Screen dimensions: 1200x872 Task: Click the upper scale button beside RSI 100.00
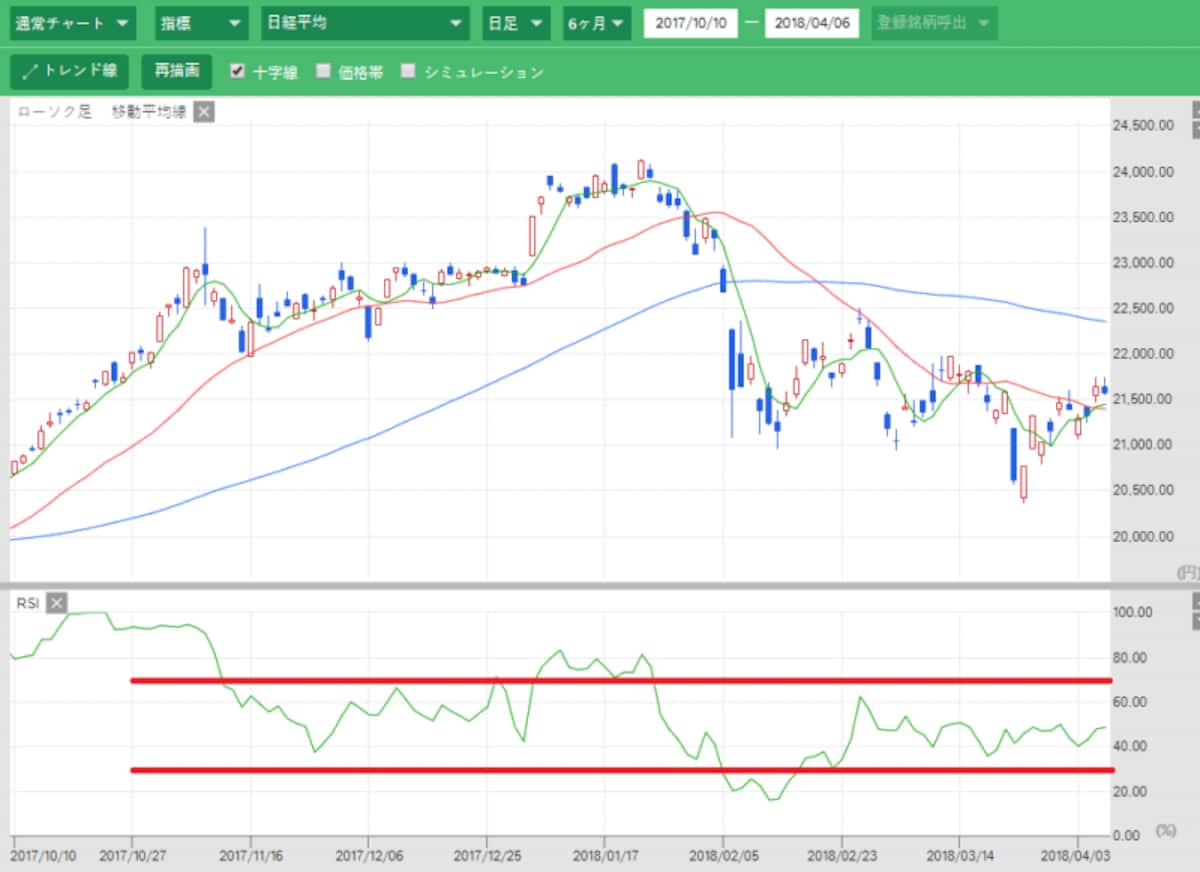[x=1195, y=601]
